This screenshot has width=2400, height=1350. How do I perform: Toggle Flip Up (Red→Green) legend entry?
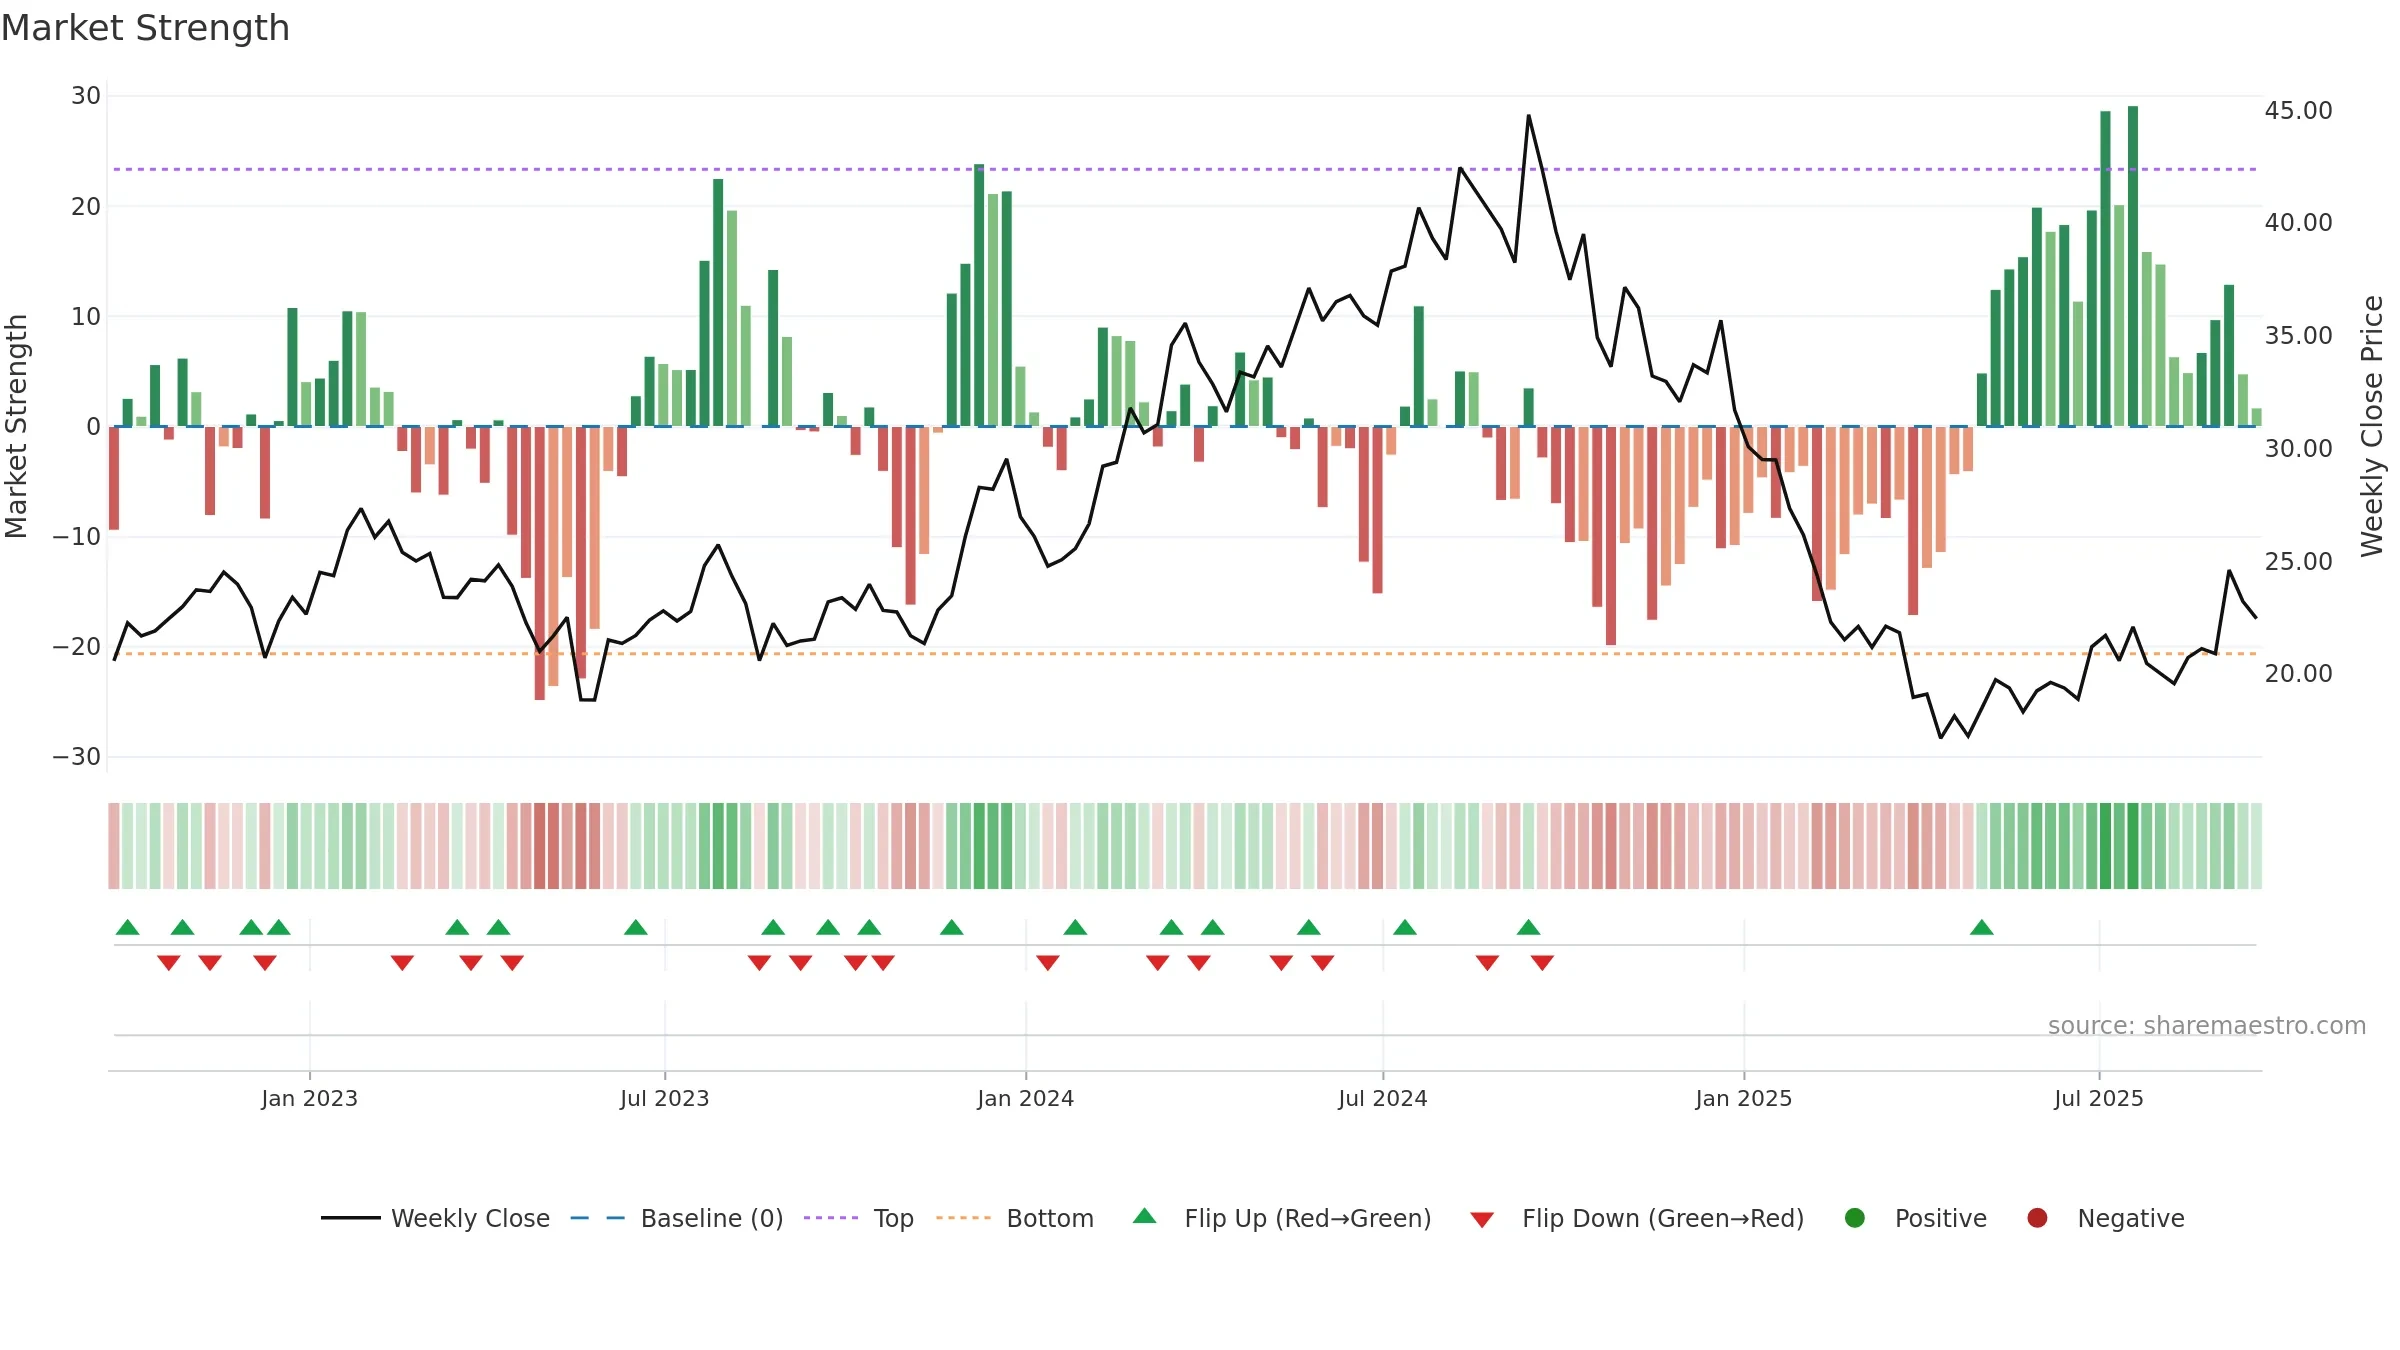1282,1218
